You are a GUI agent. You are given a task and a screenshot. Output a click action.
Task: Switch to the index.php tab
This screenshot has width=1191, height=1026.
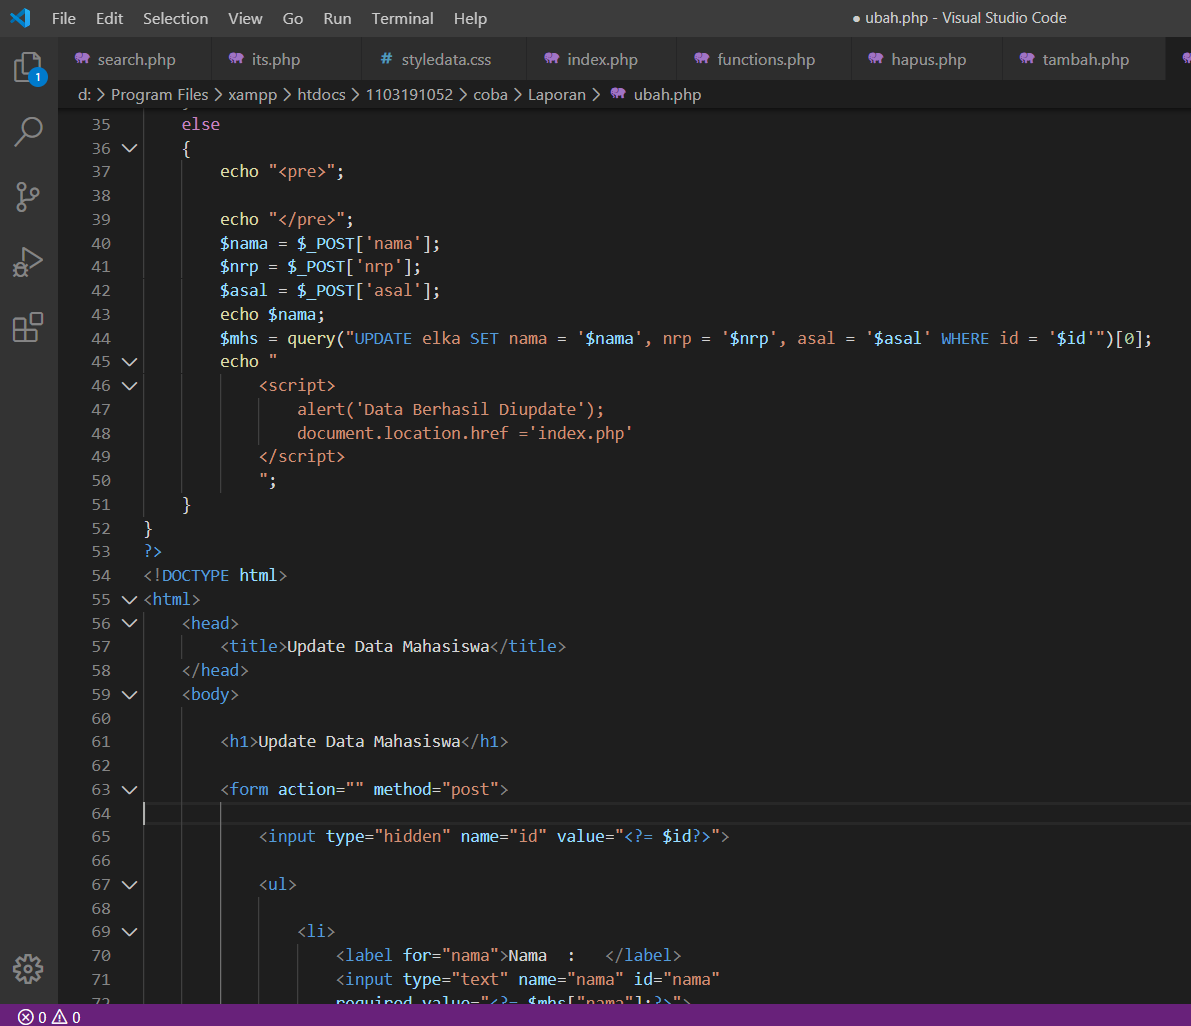coord(602,59)
